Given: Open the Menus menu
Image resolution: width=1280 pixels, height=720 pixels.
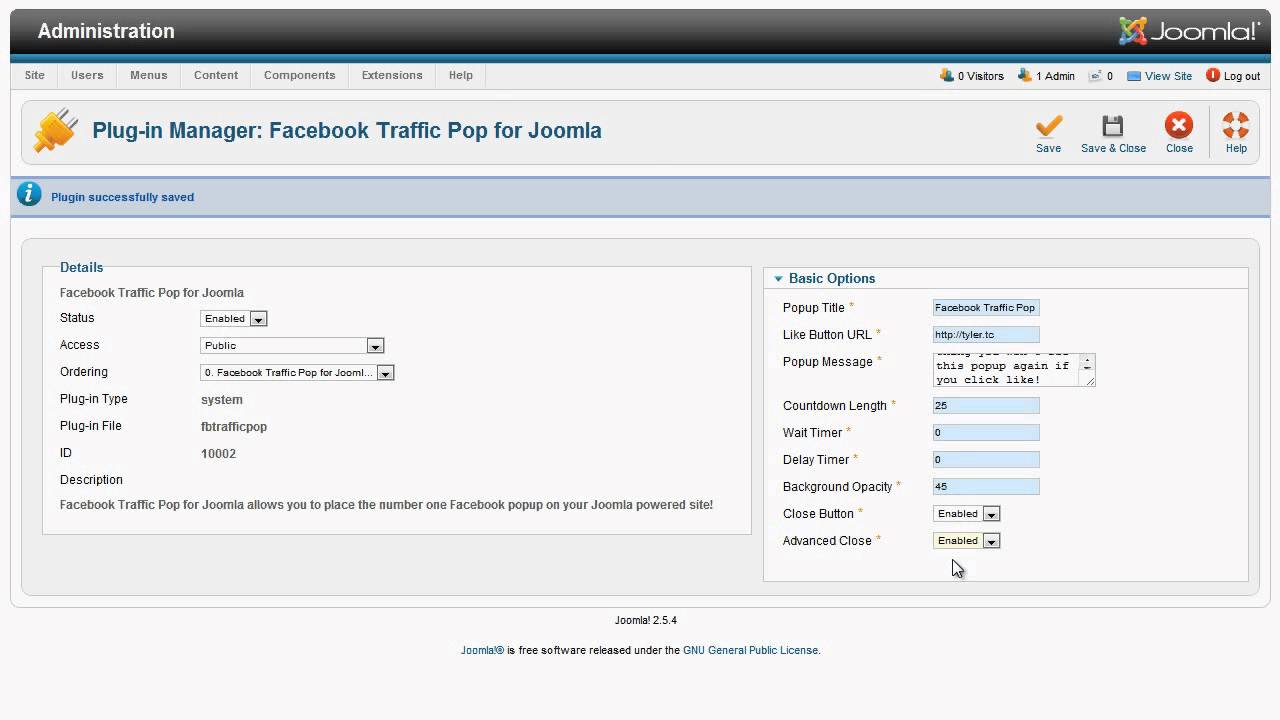Looking at the screenshot, I should [149, 75].
